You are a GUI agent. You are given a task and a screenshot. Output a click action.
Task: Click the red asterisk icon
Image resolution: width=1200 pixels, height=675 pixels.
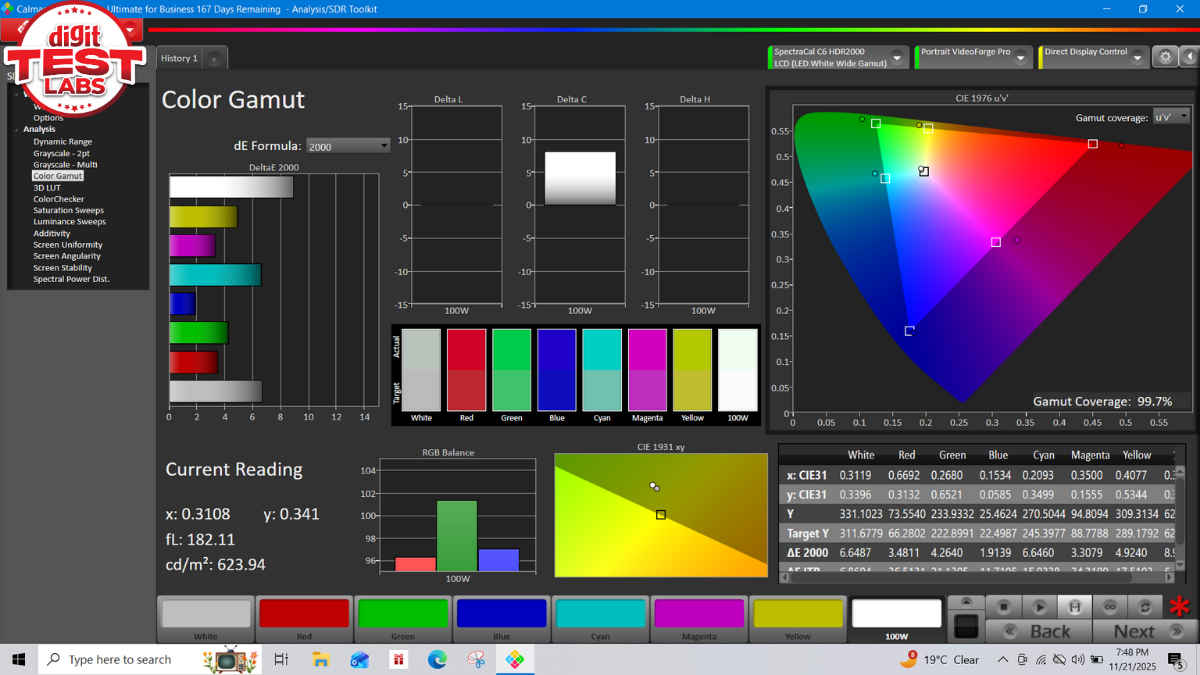[1181, 608]
